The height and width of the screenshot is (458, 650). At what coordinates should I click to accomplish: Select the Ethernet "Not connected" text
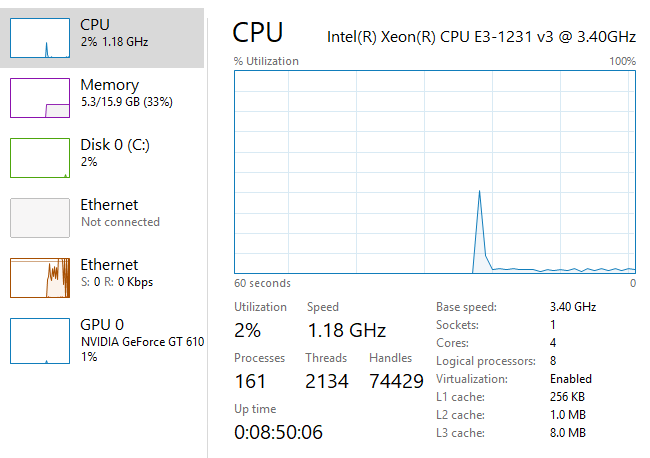[120, 222]
